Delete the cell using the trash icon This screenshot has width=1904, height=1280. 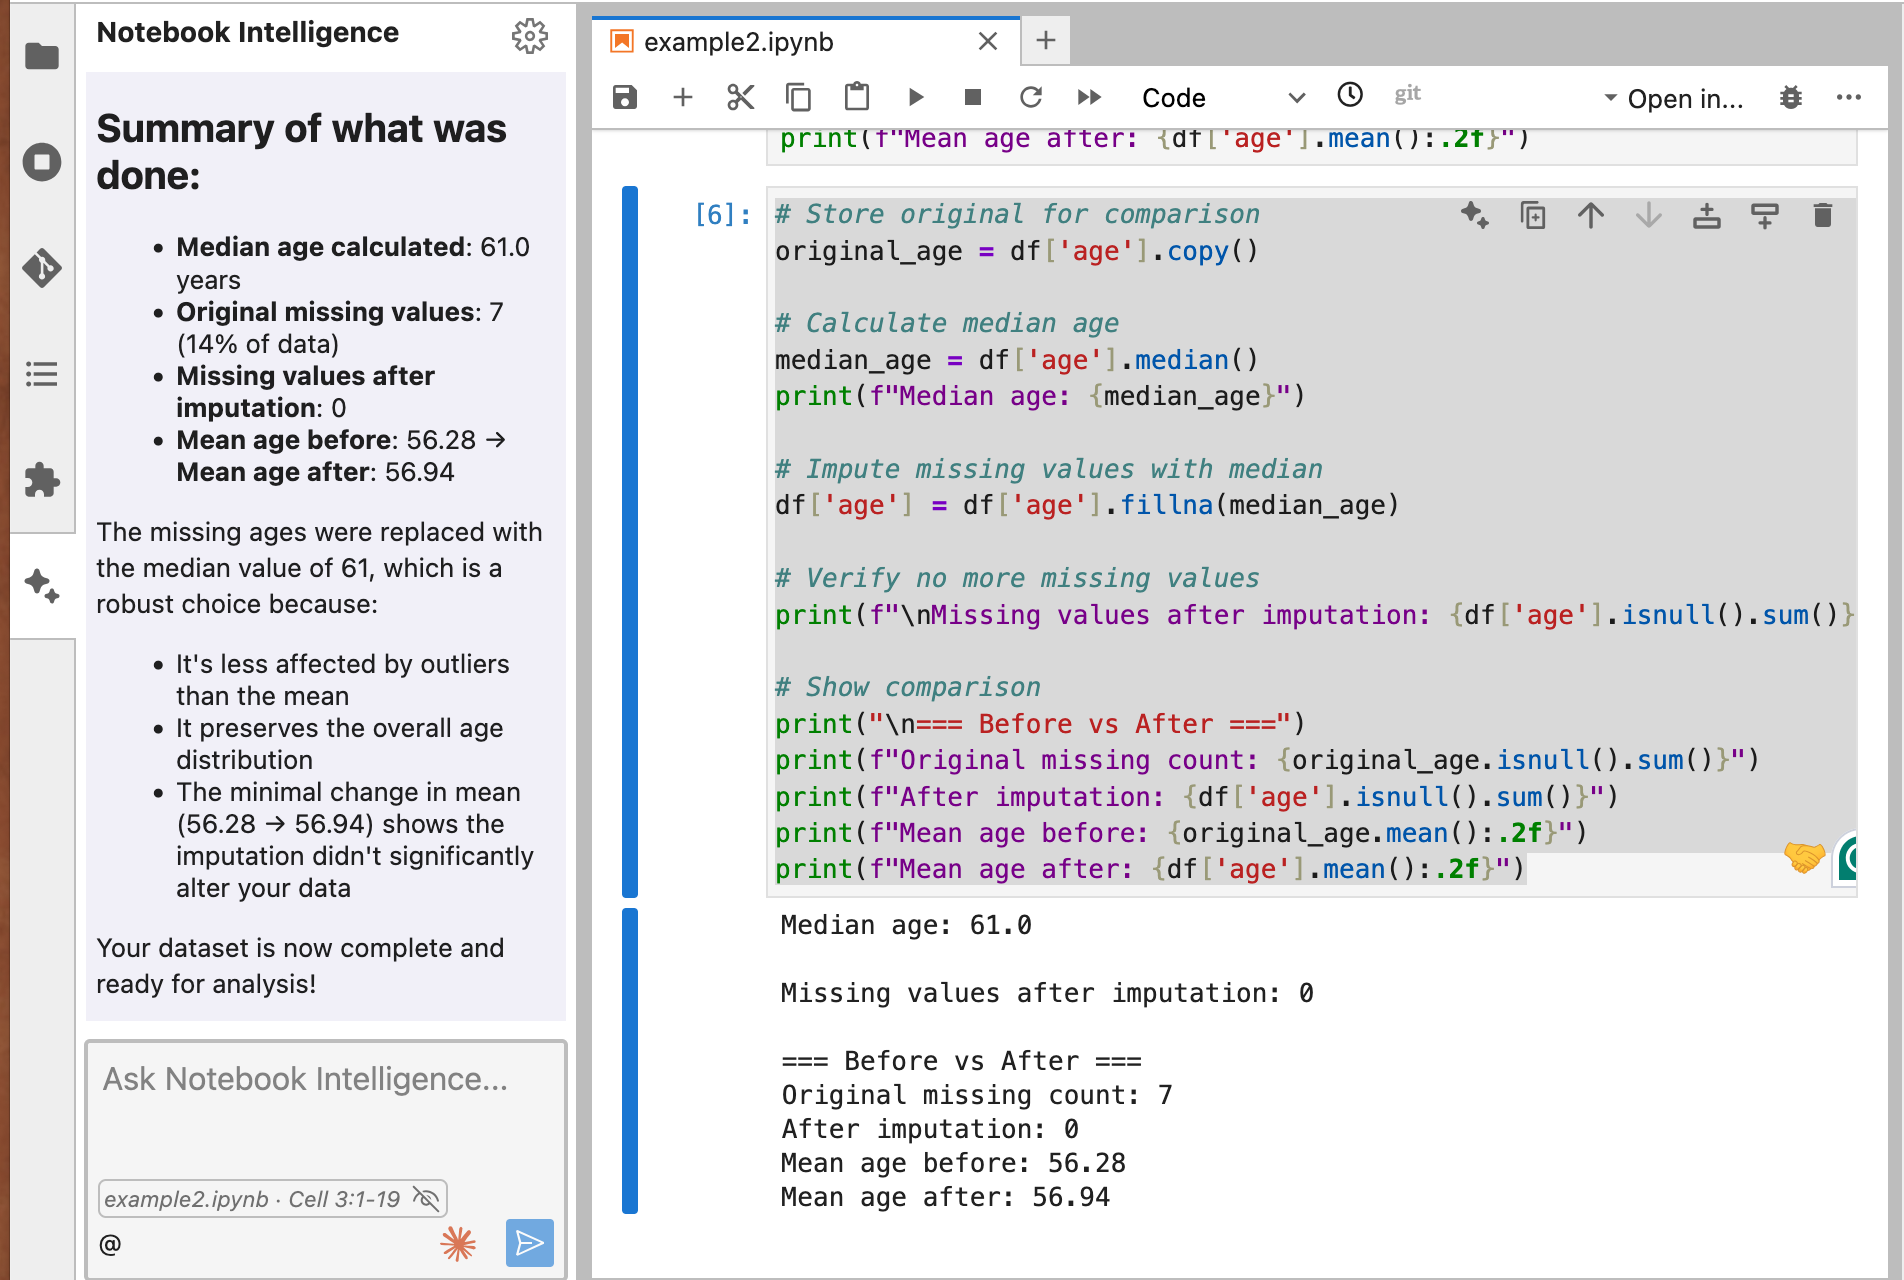click(1822, 216)
